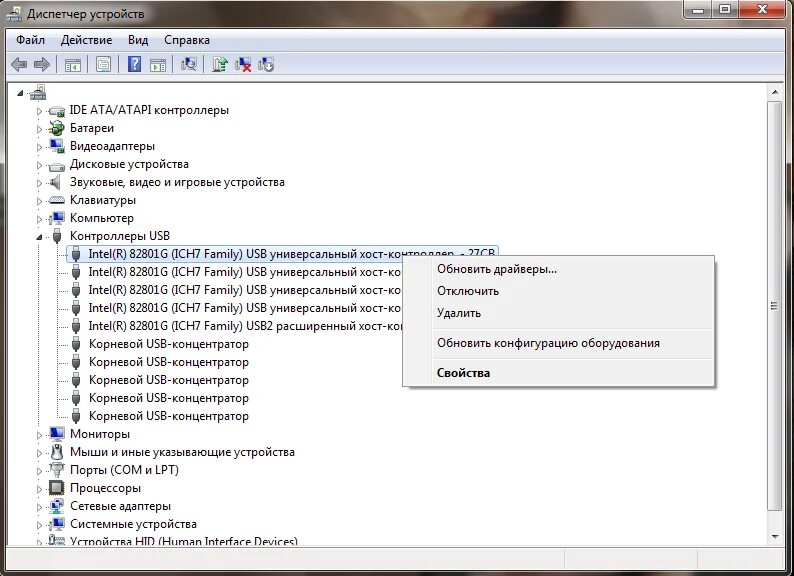794x576 pixels.
Task: Choose Удалить in the context menu
Action: (558, 313)
